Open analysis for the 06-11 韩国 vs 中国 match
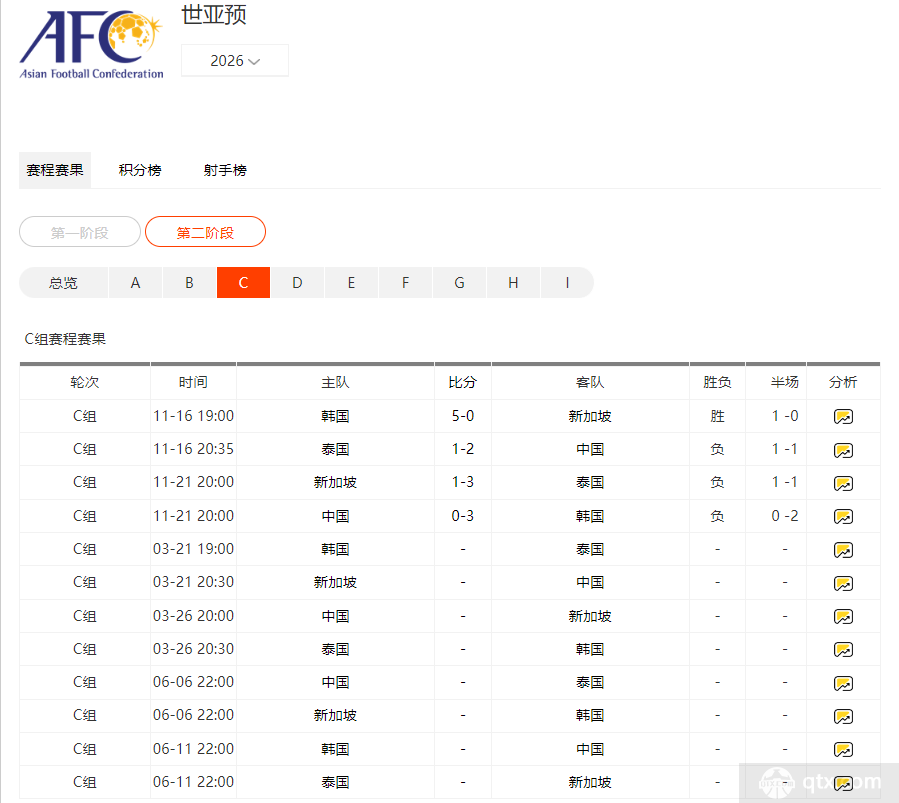 pyautogui.click(x=843, y=749)
